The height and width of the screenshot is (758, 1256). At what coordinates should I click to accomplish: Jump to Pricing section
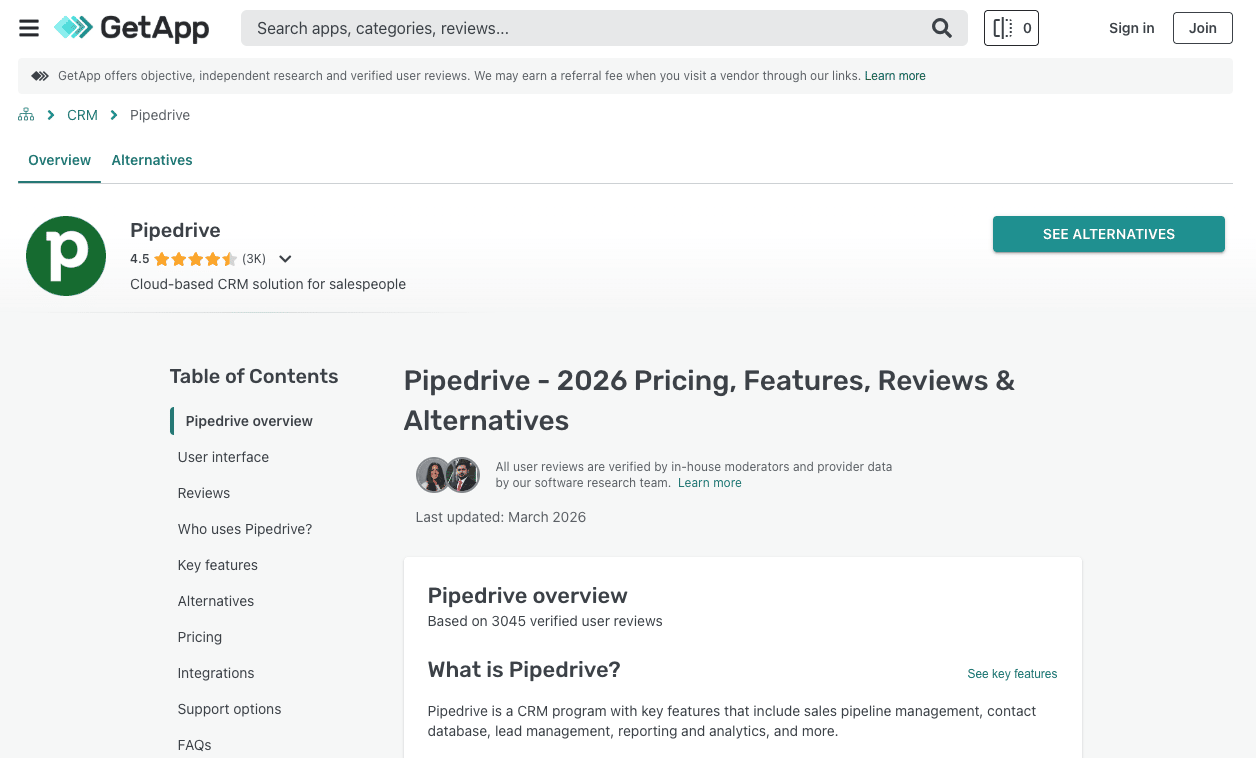pyautogui.click(x=200, y=637)
